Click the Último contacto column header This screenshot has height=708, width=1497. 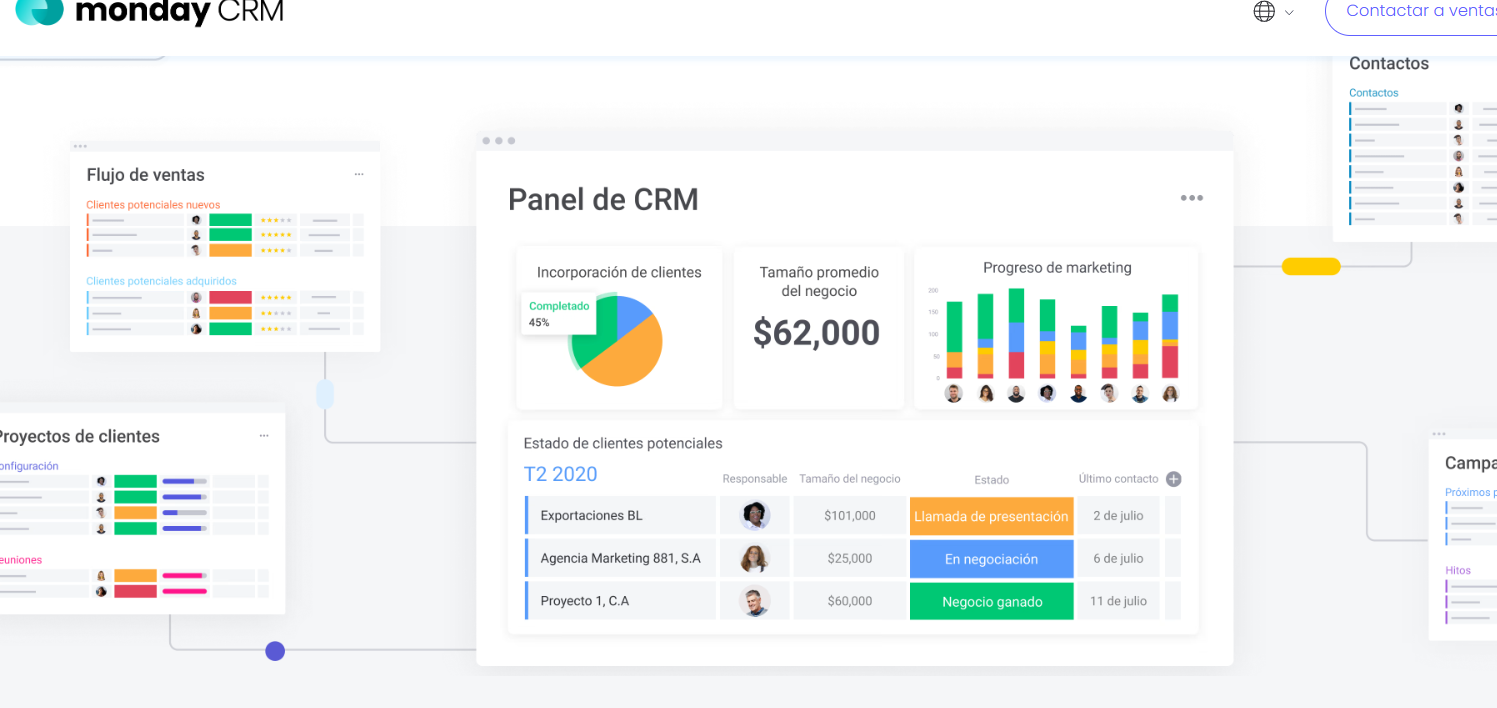pyautogui.click(x=1118, y=479)
